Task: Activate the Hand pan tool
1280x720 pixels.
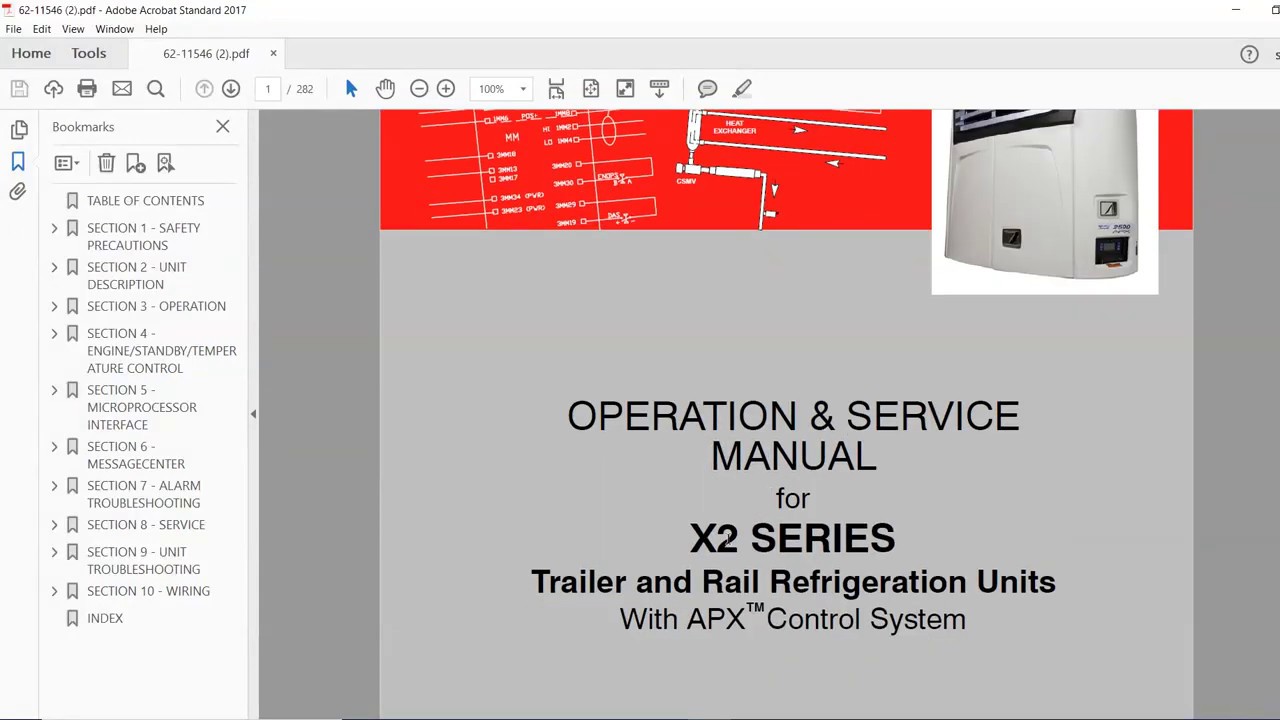Action: click(385, 89)
